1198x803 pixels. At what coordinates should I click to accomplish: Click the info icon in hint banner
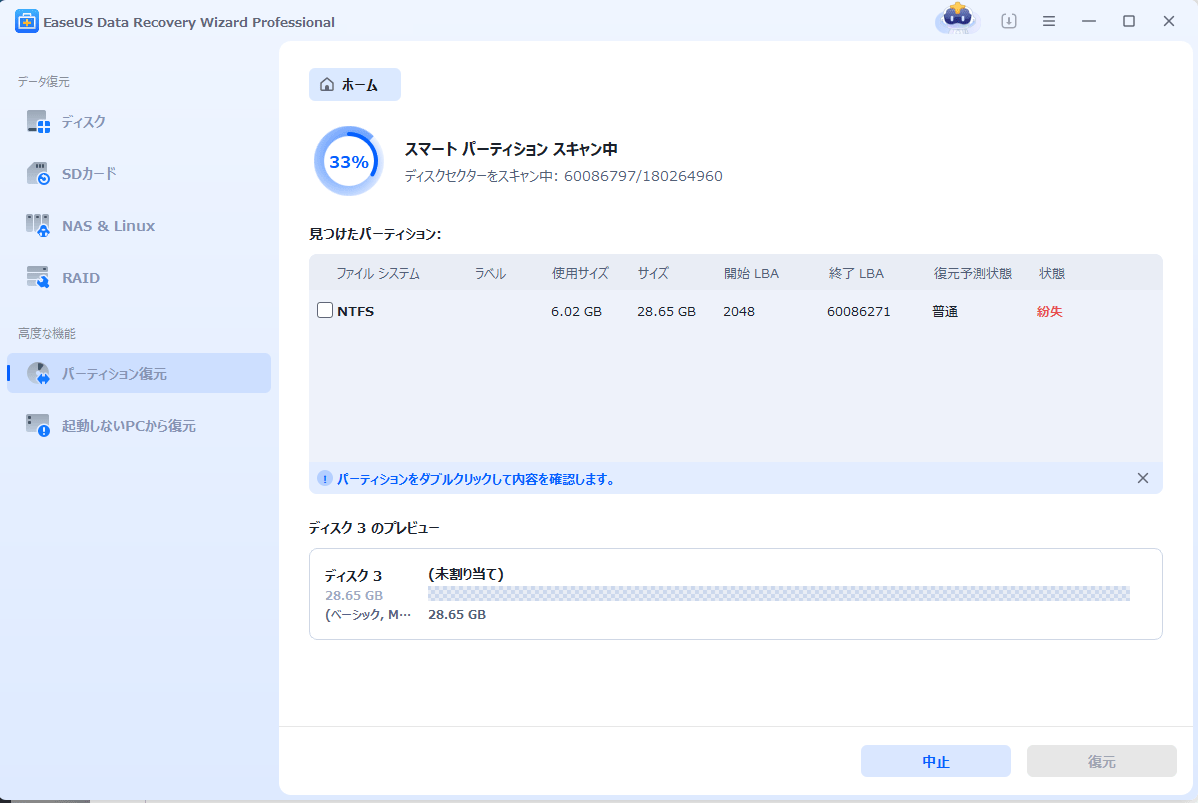pos(324,479)
